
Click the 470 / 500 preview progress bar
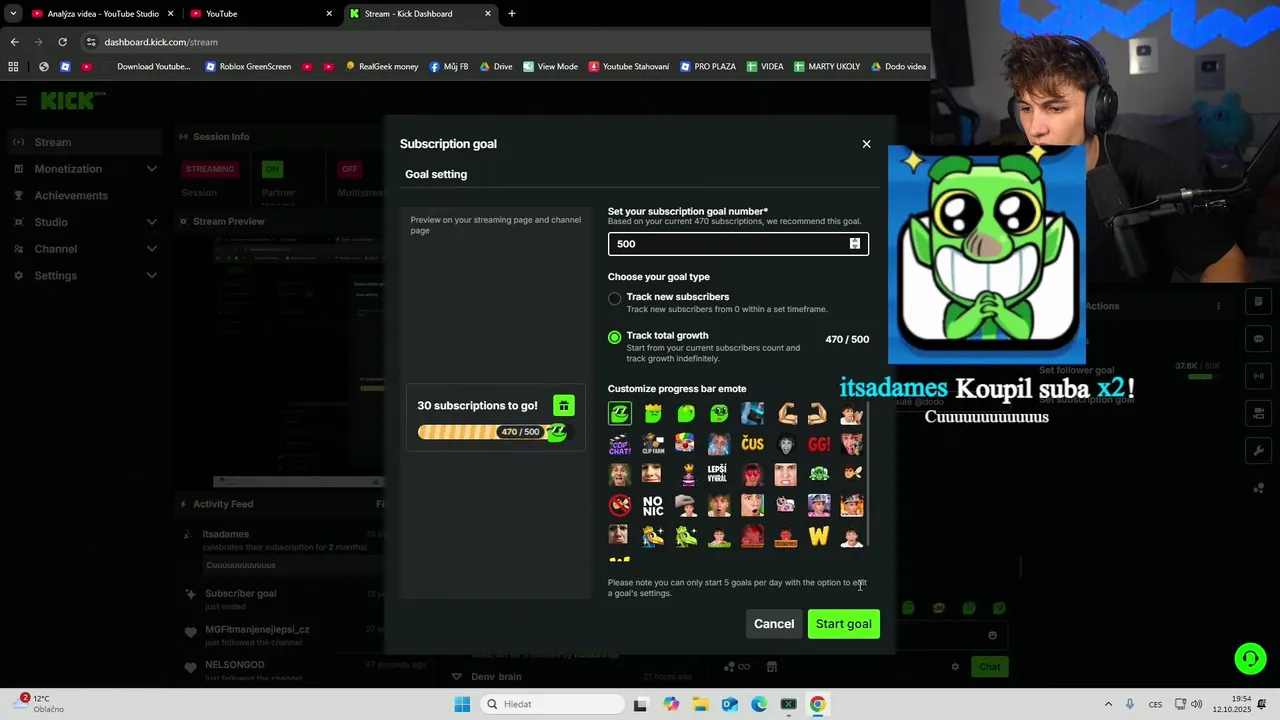pyautogui.click(x=492, y=432)
